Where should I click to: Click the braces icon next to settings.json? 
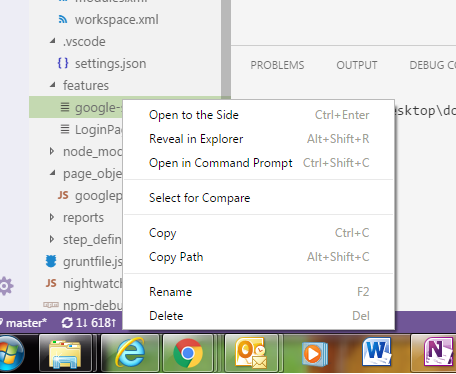tap(63, 63)
